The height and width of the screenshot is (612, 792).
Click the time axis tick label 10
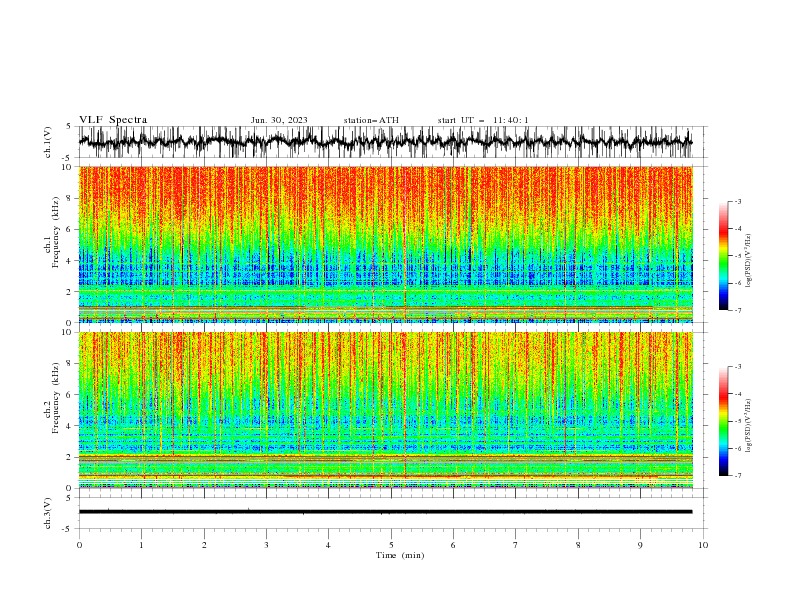click(x=703, y=545)
